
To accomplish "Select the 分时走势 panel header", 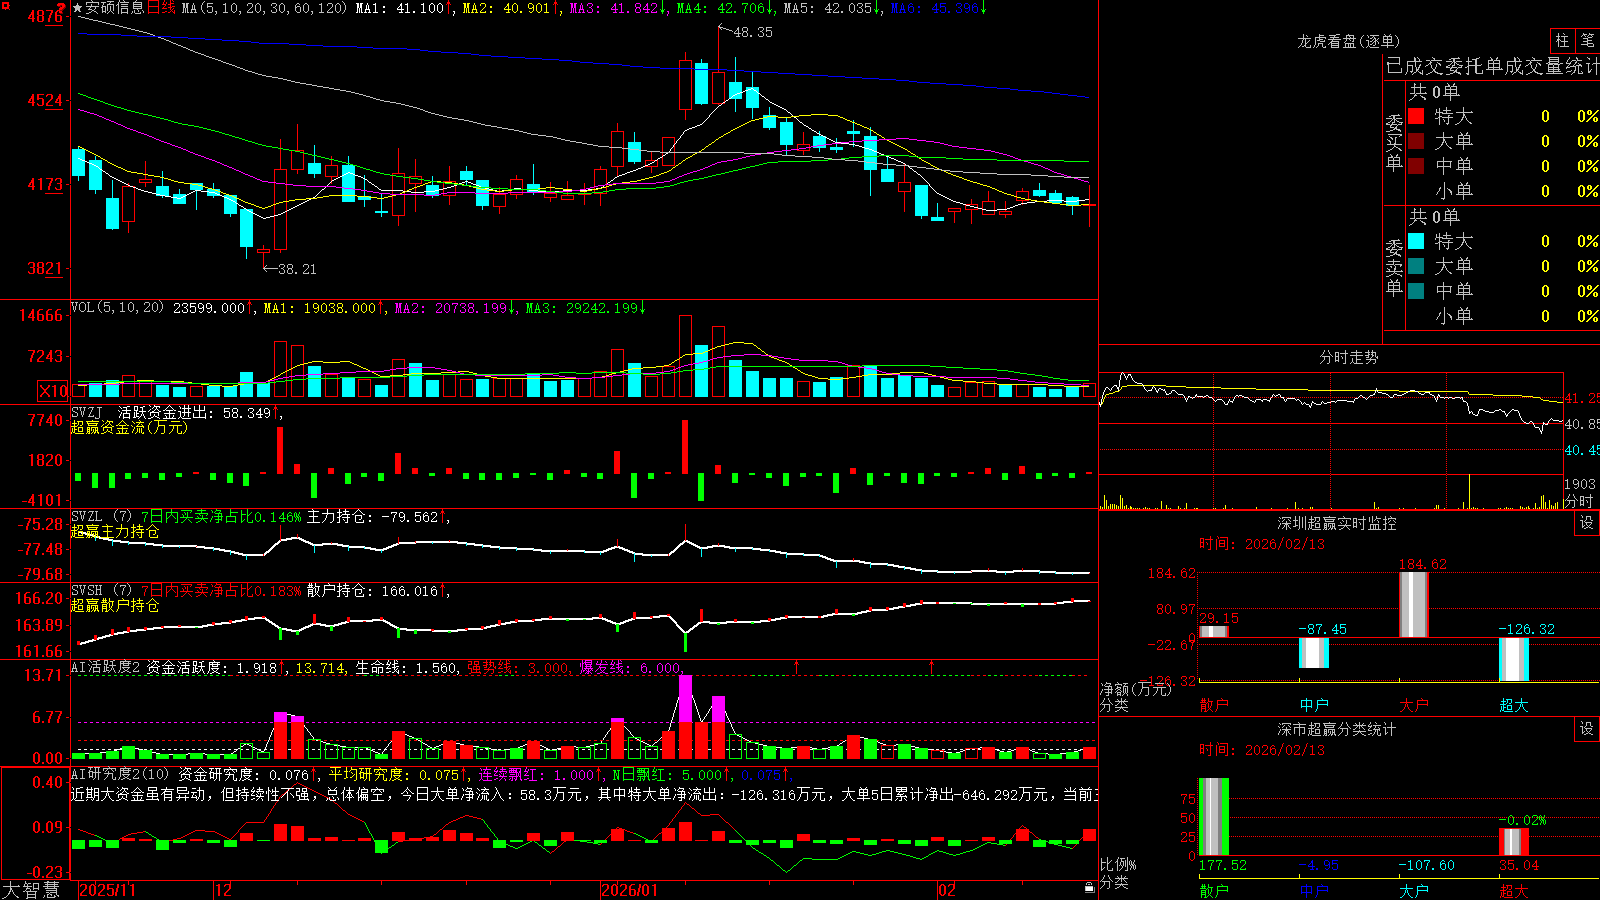I will pos(1348,357).
